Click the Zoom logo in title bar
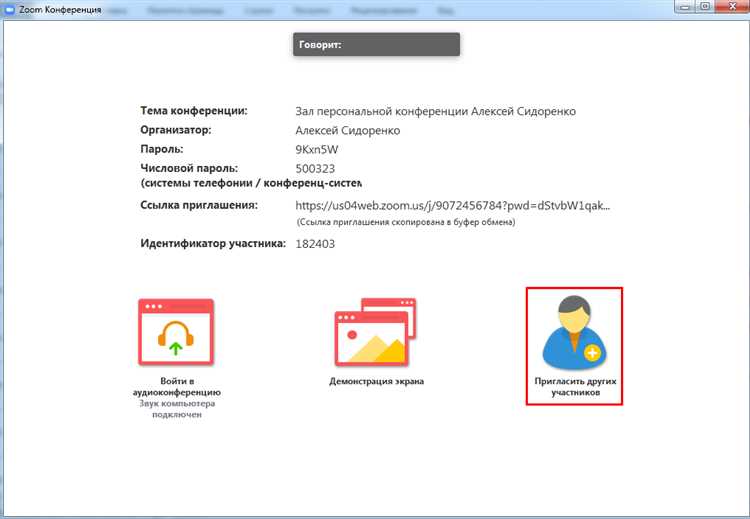The width and height of the screenshot is (750, 519). click(9, 9)
